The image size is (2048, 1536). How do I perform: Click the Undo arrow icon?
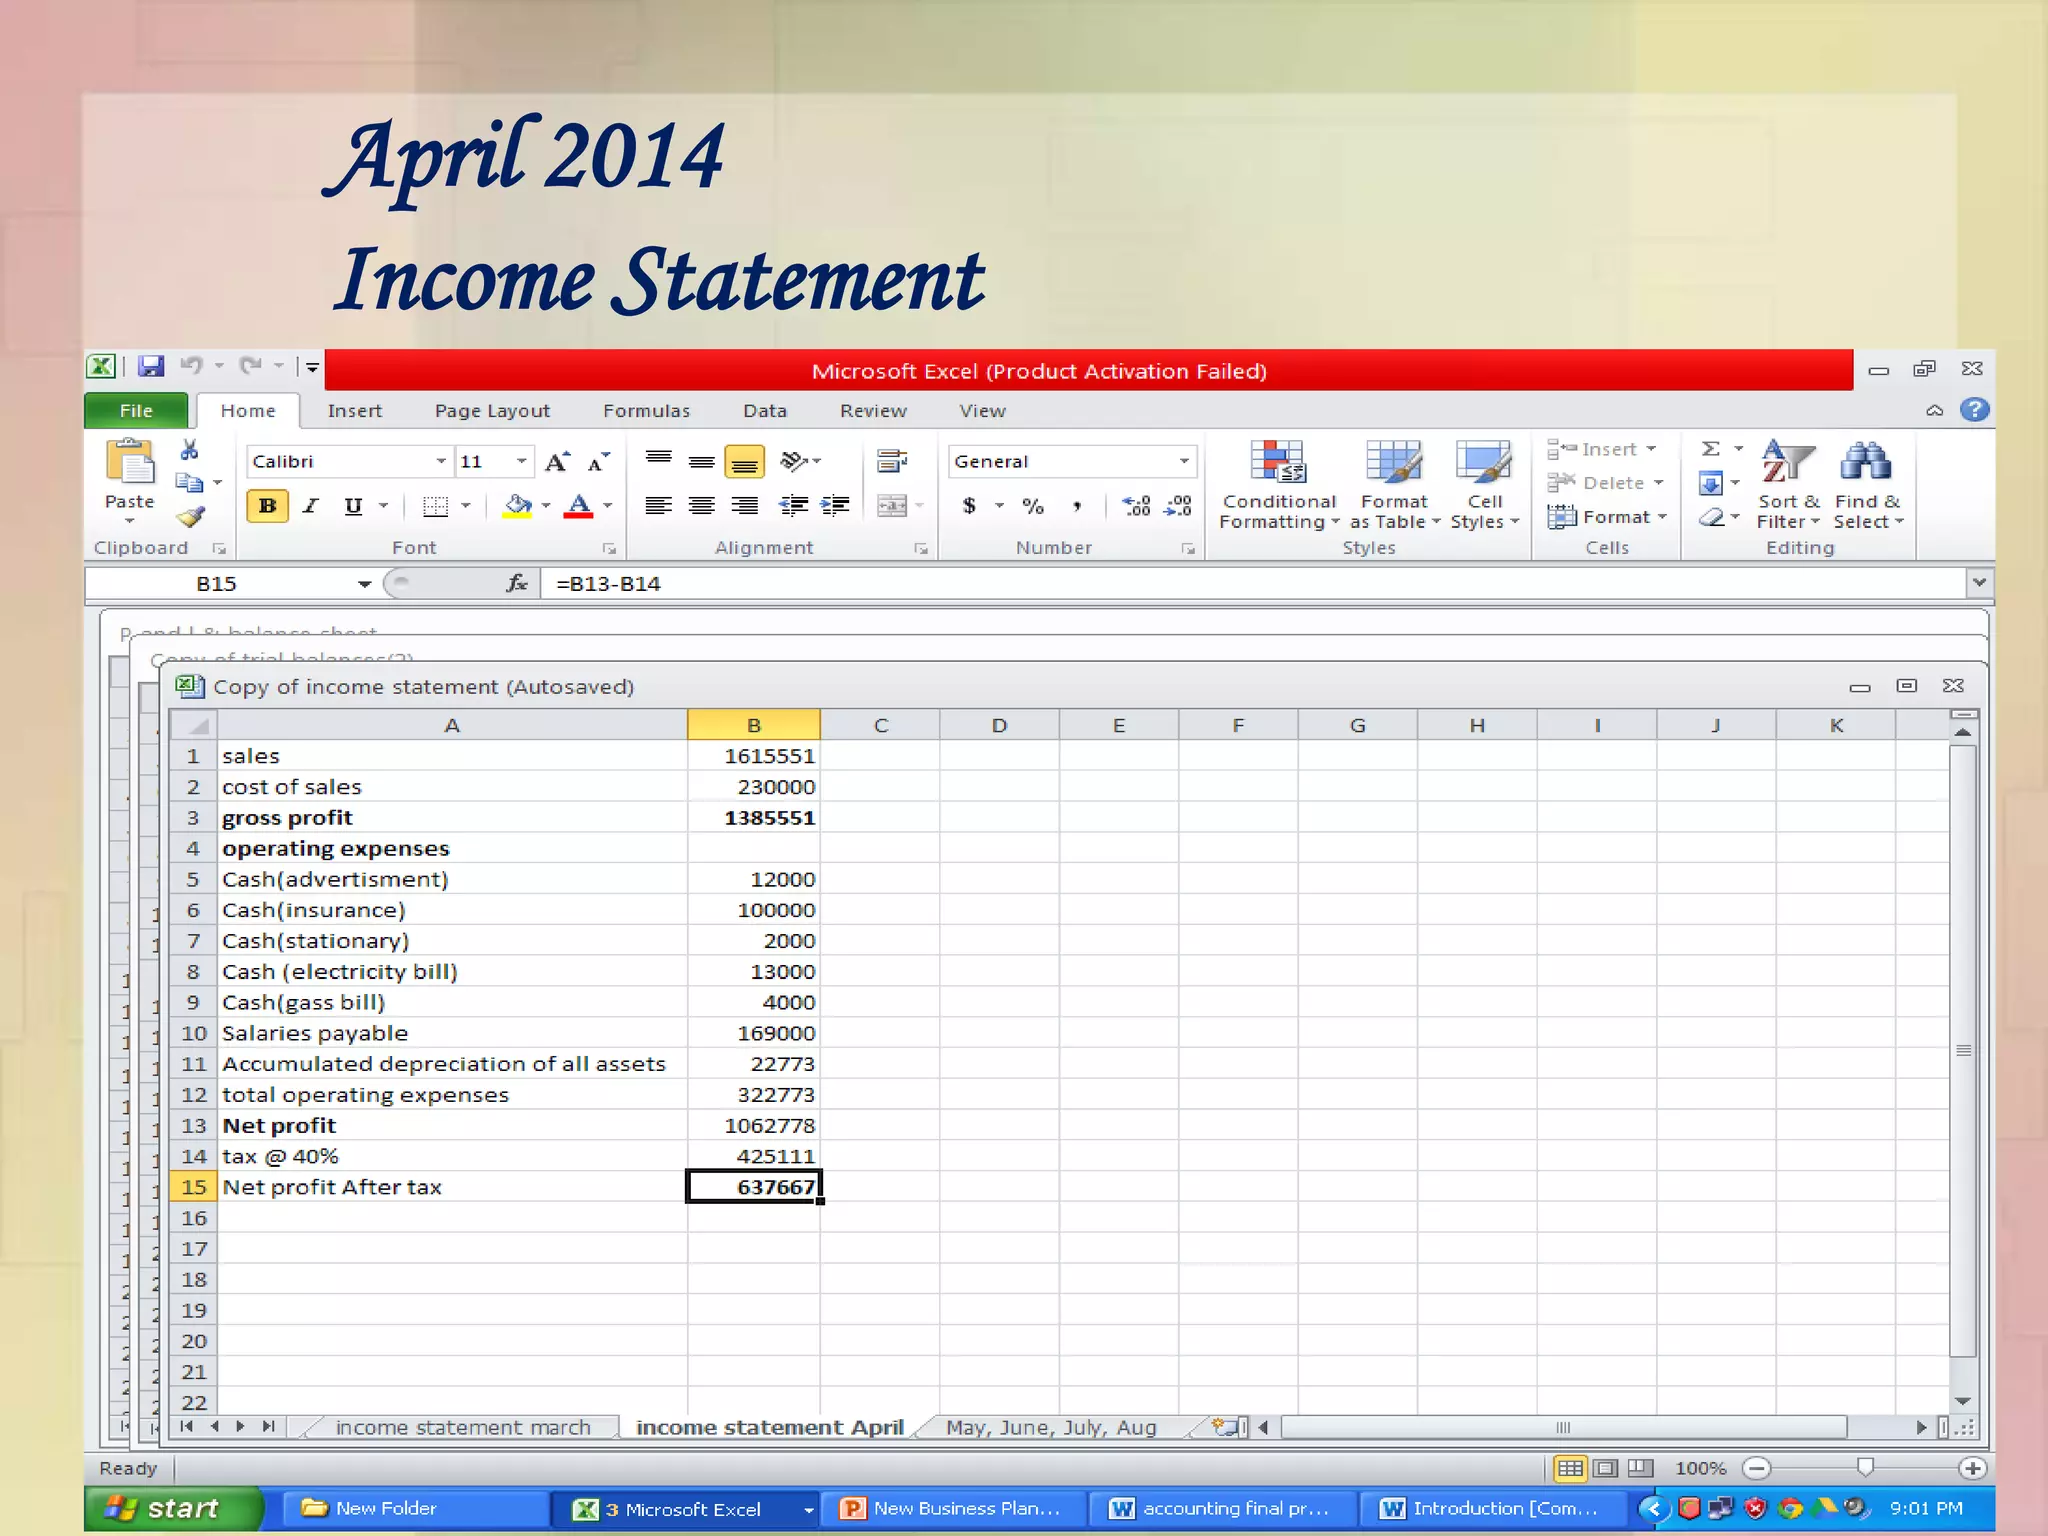pos(191,366)
